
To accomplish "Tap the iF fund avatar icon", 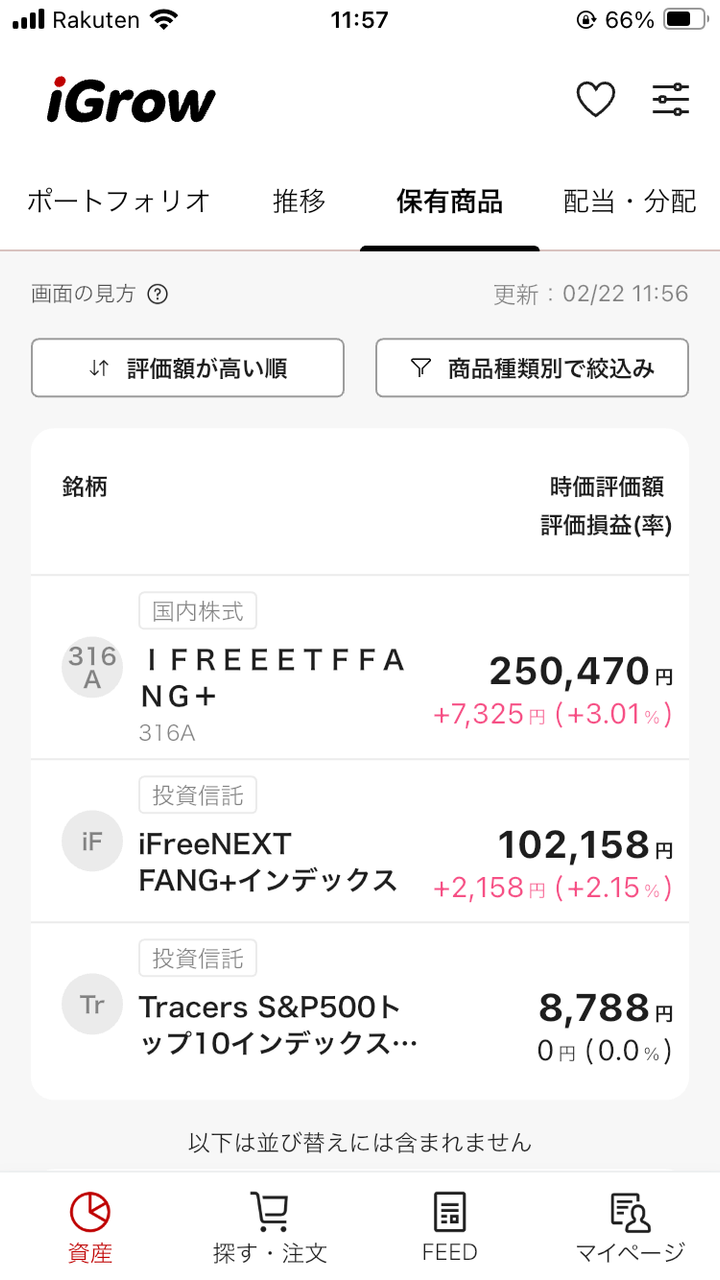I will pyautogui.click(x=92, y=841).
